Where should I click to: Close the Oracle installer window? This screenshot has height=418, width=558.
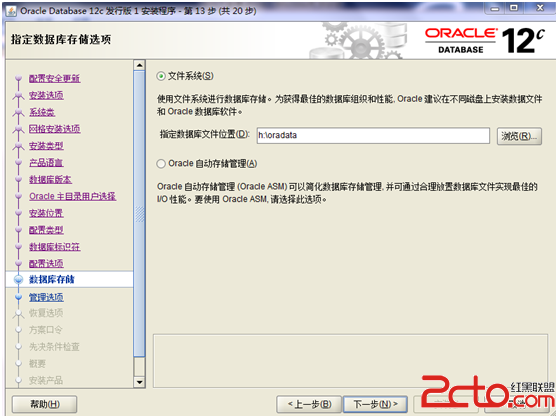click(539, 9)
